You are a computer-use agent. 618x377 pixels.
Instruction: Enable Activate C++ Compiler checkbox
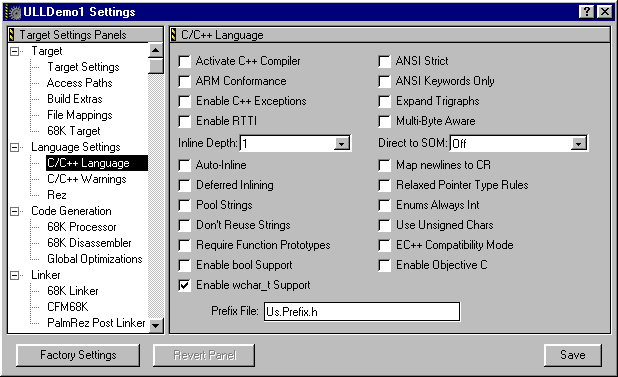tap(184, 61)
